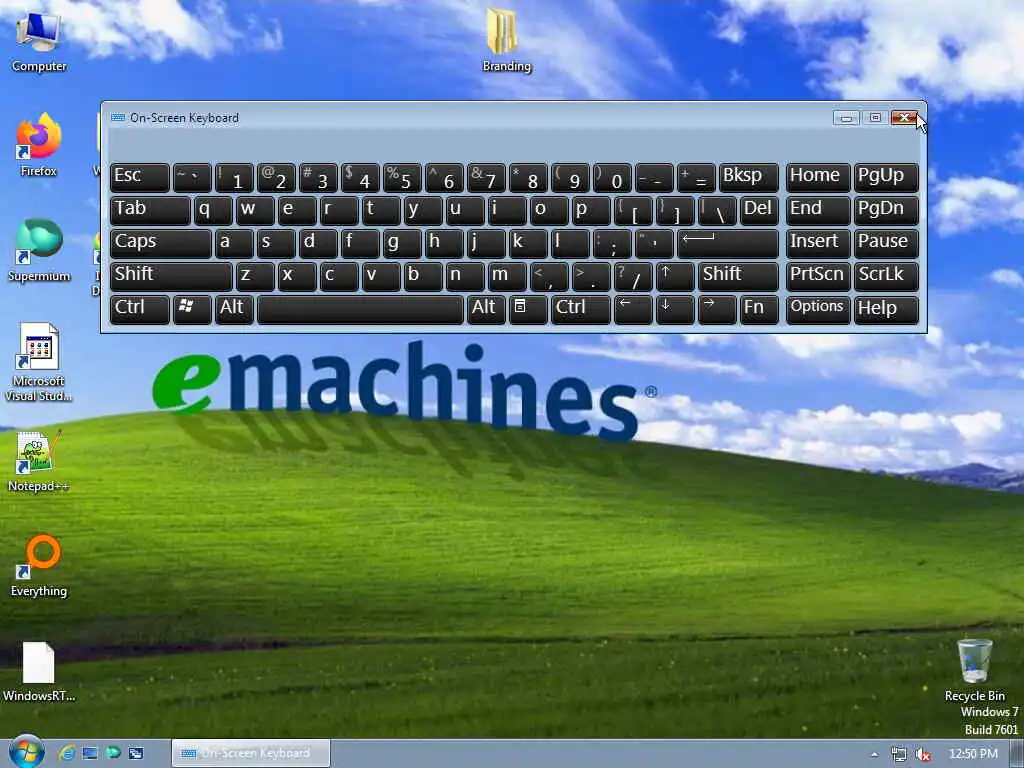Select the On-Screen Keyboard taskbar button
Image resolution: width=1024 pixels, height=768 pixels.
pyautogui.click(x=251, y=753)
